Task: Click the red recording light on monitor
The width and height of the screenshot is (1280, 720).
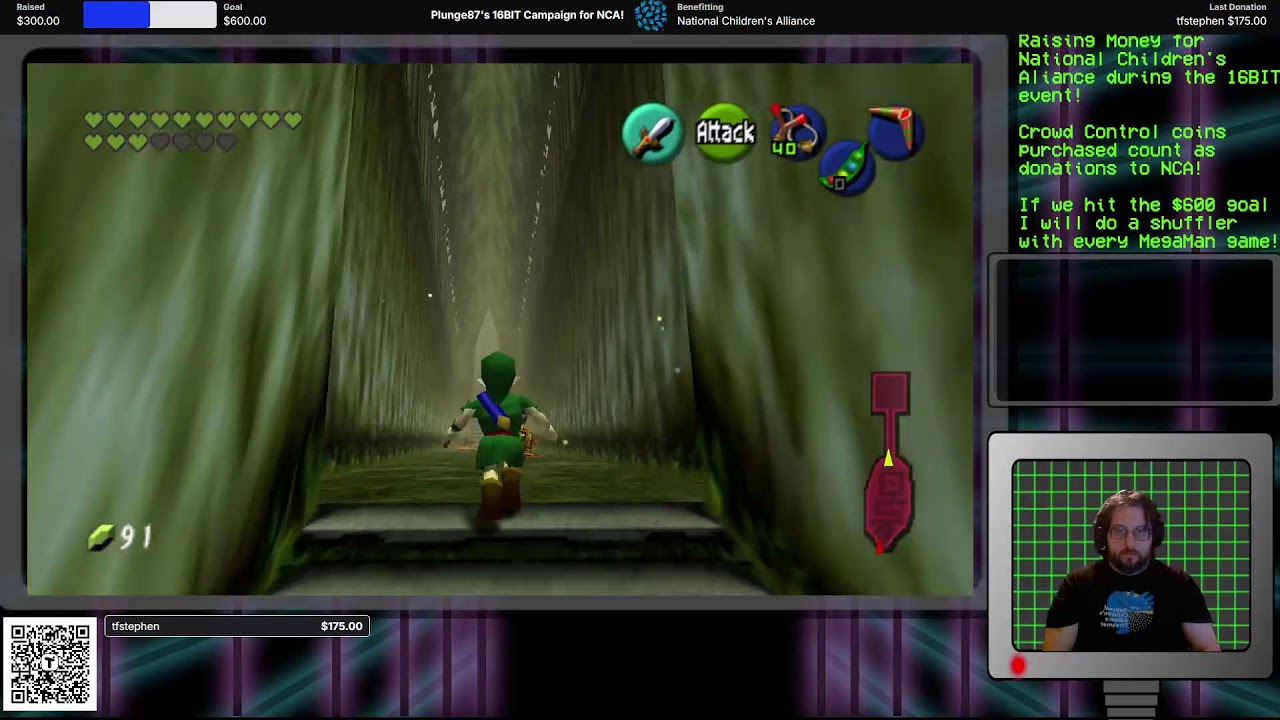Action: coord(1018,665)
